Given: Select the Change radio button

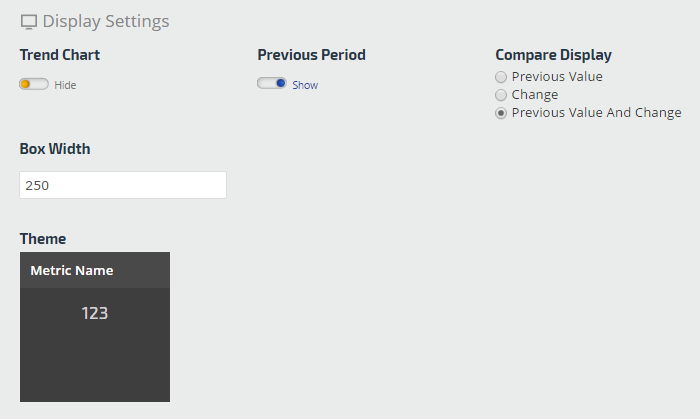Looking at the screenshot, I should 502,95.
